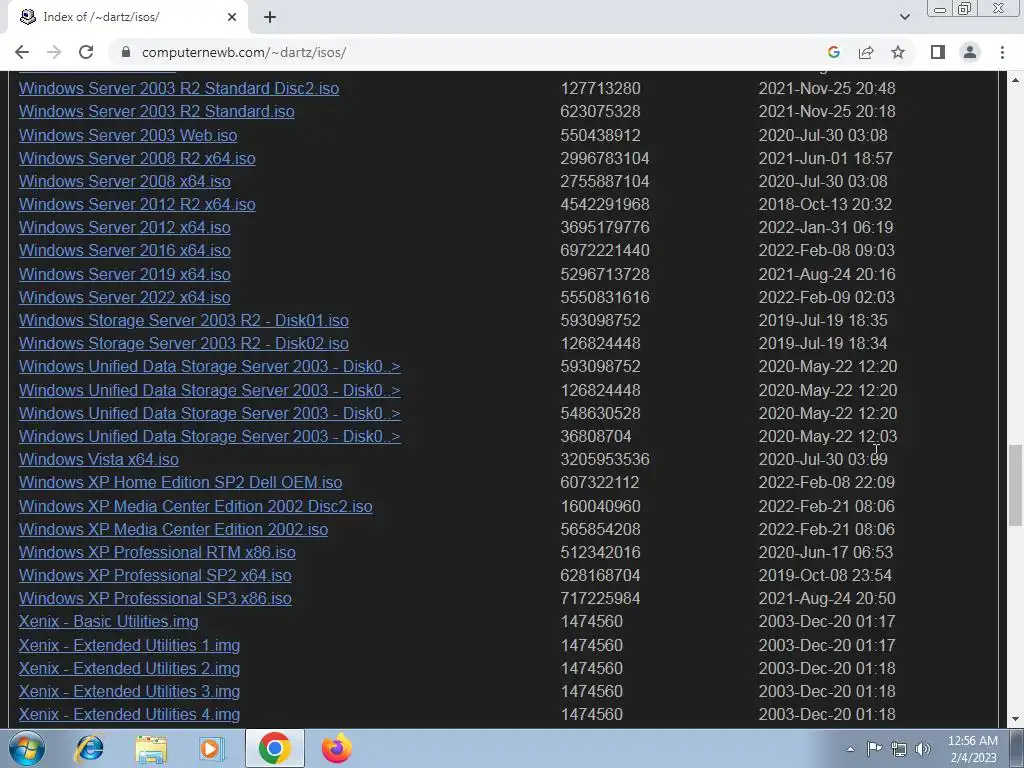Click date 2019-Oct-08 23:54 for XP SP2 x64
This screenshot has width=1024, height=768.
[x=825, y=575]
